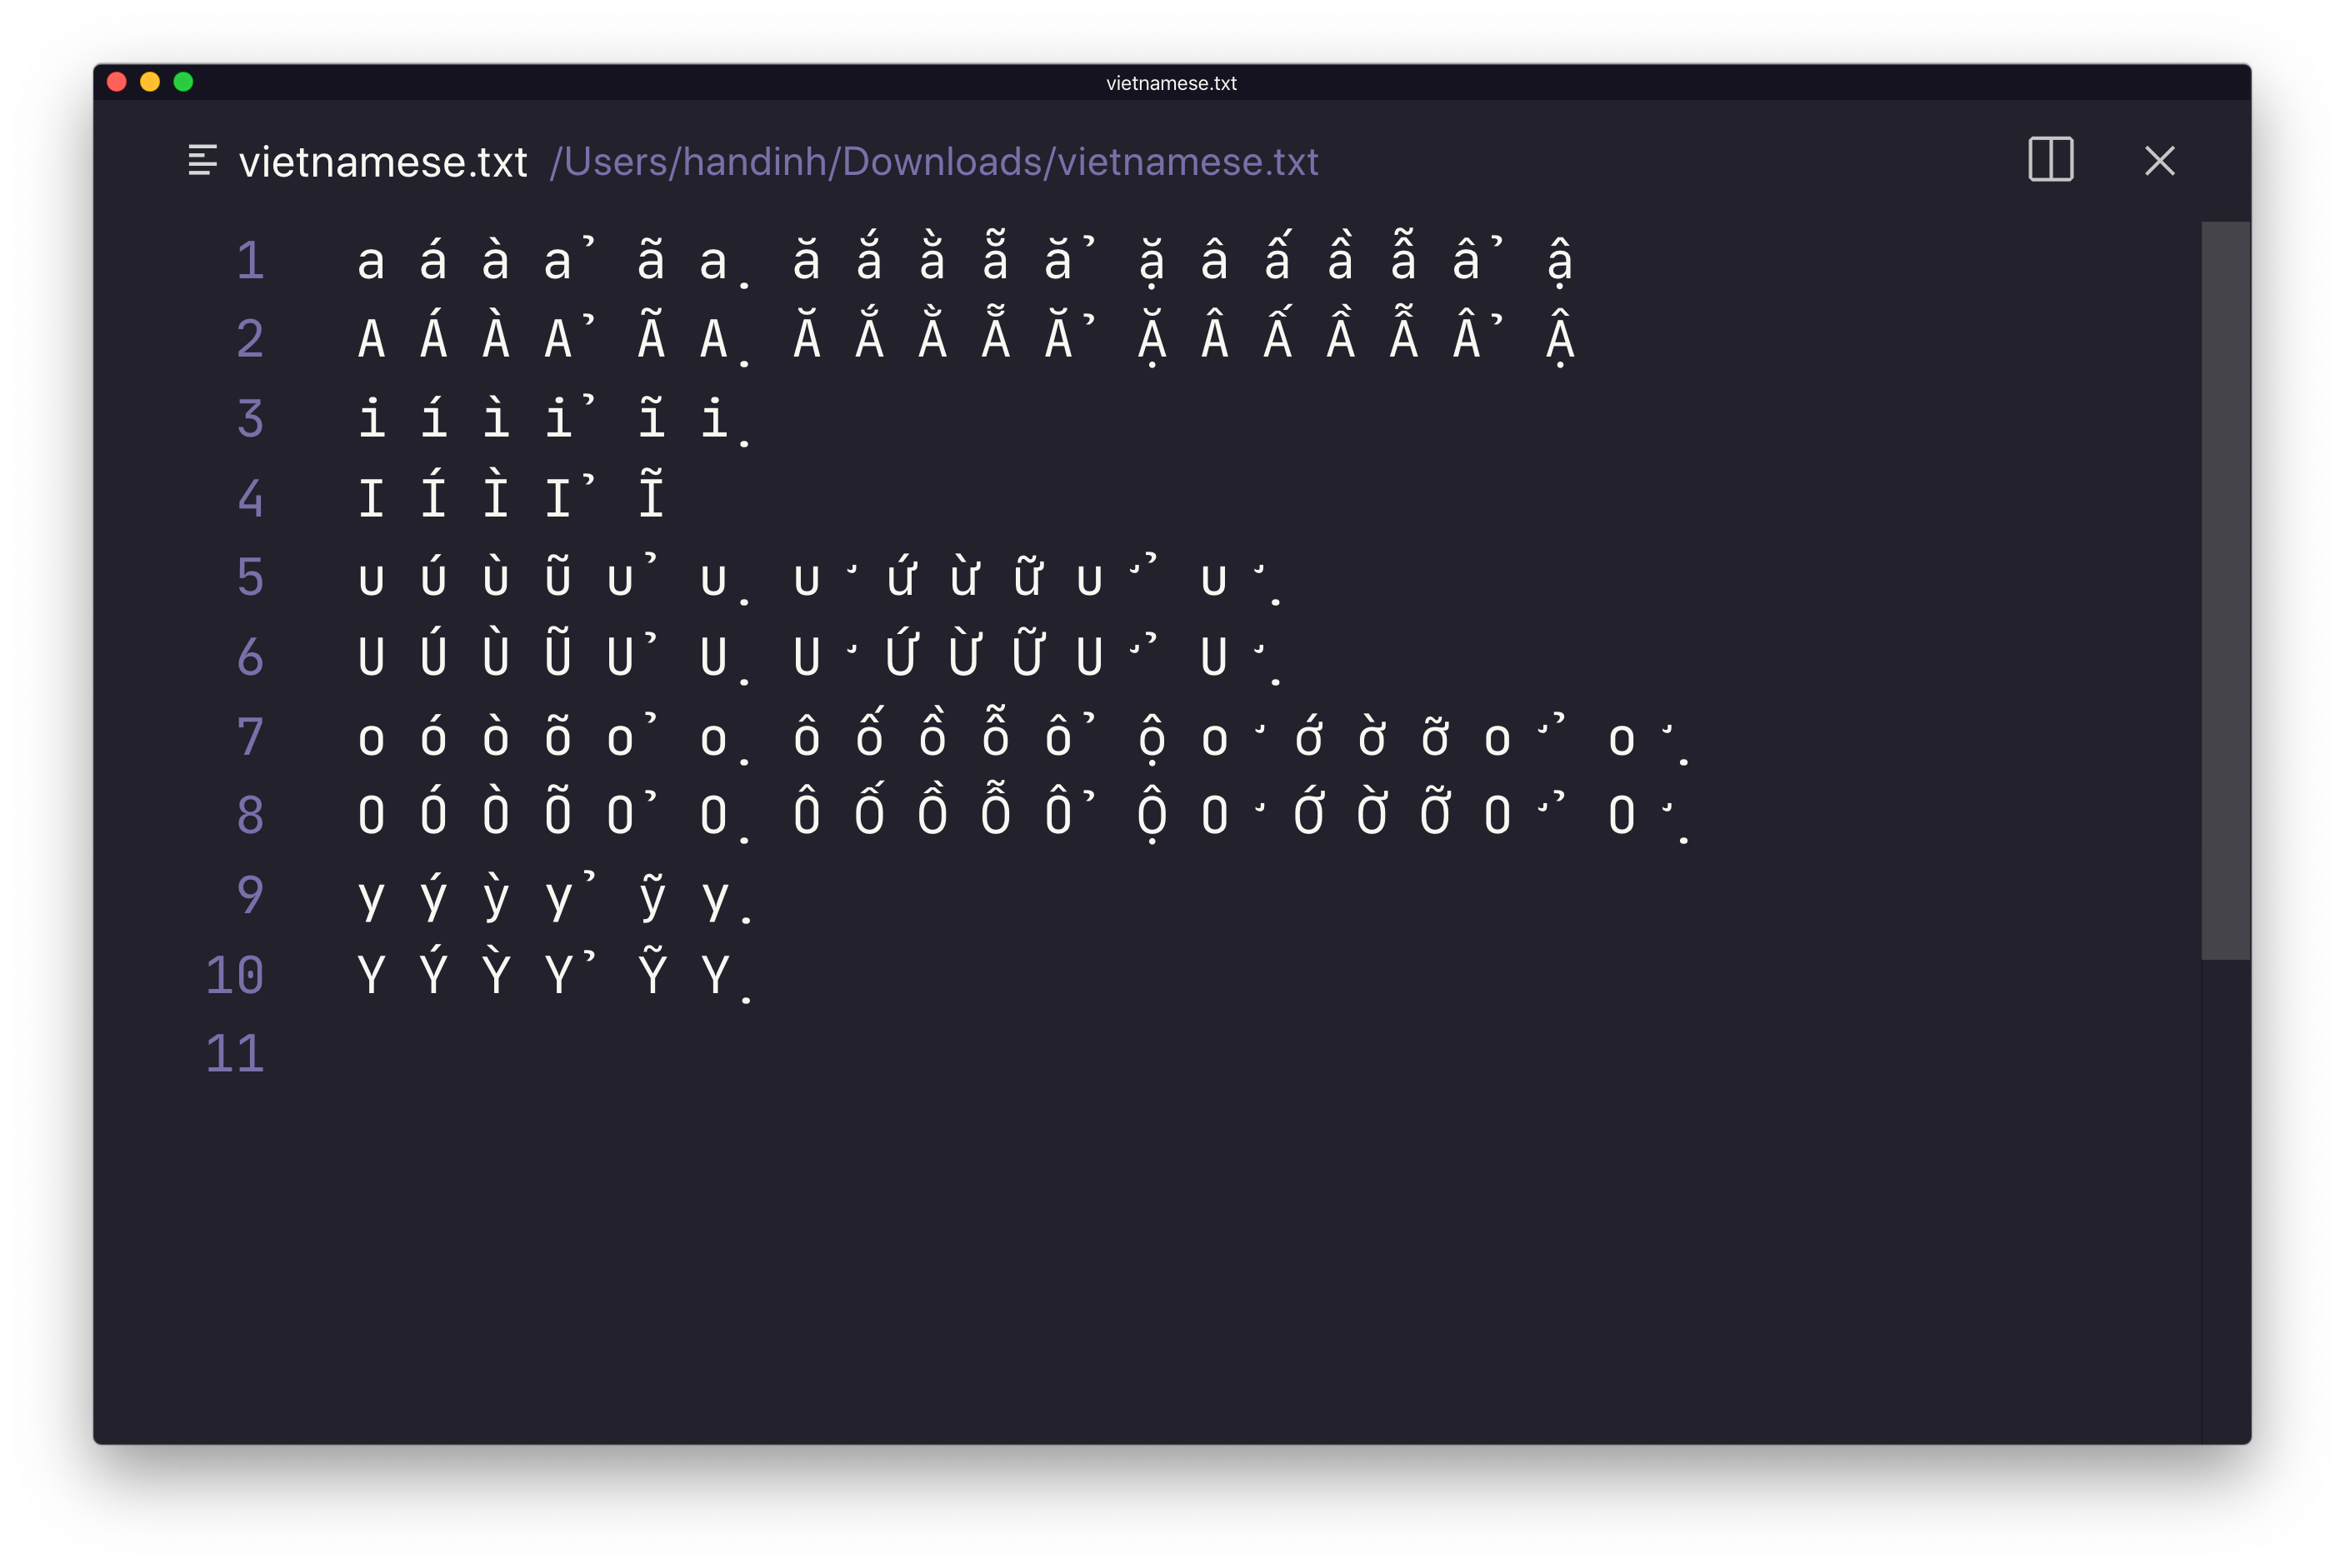Click line number 8 in gutter
Image resolution: width=2345 pixels, height=1568 pixels.
pyautogui.click(x=250, y=815)
